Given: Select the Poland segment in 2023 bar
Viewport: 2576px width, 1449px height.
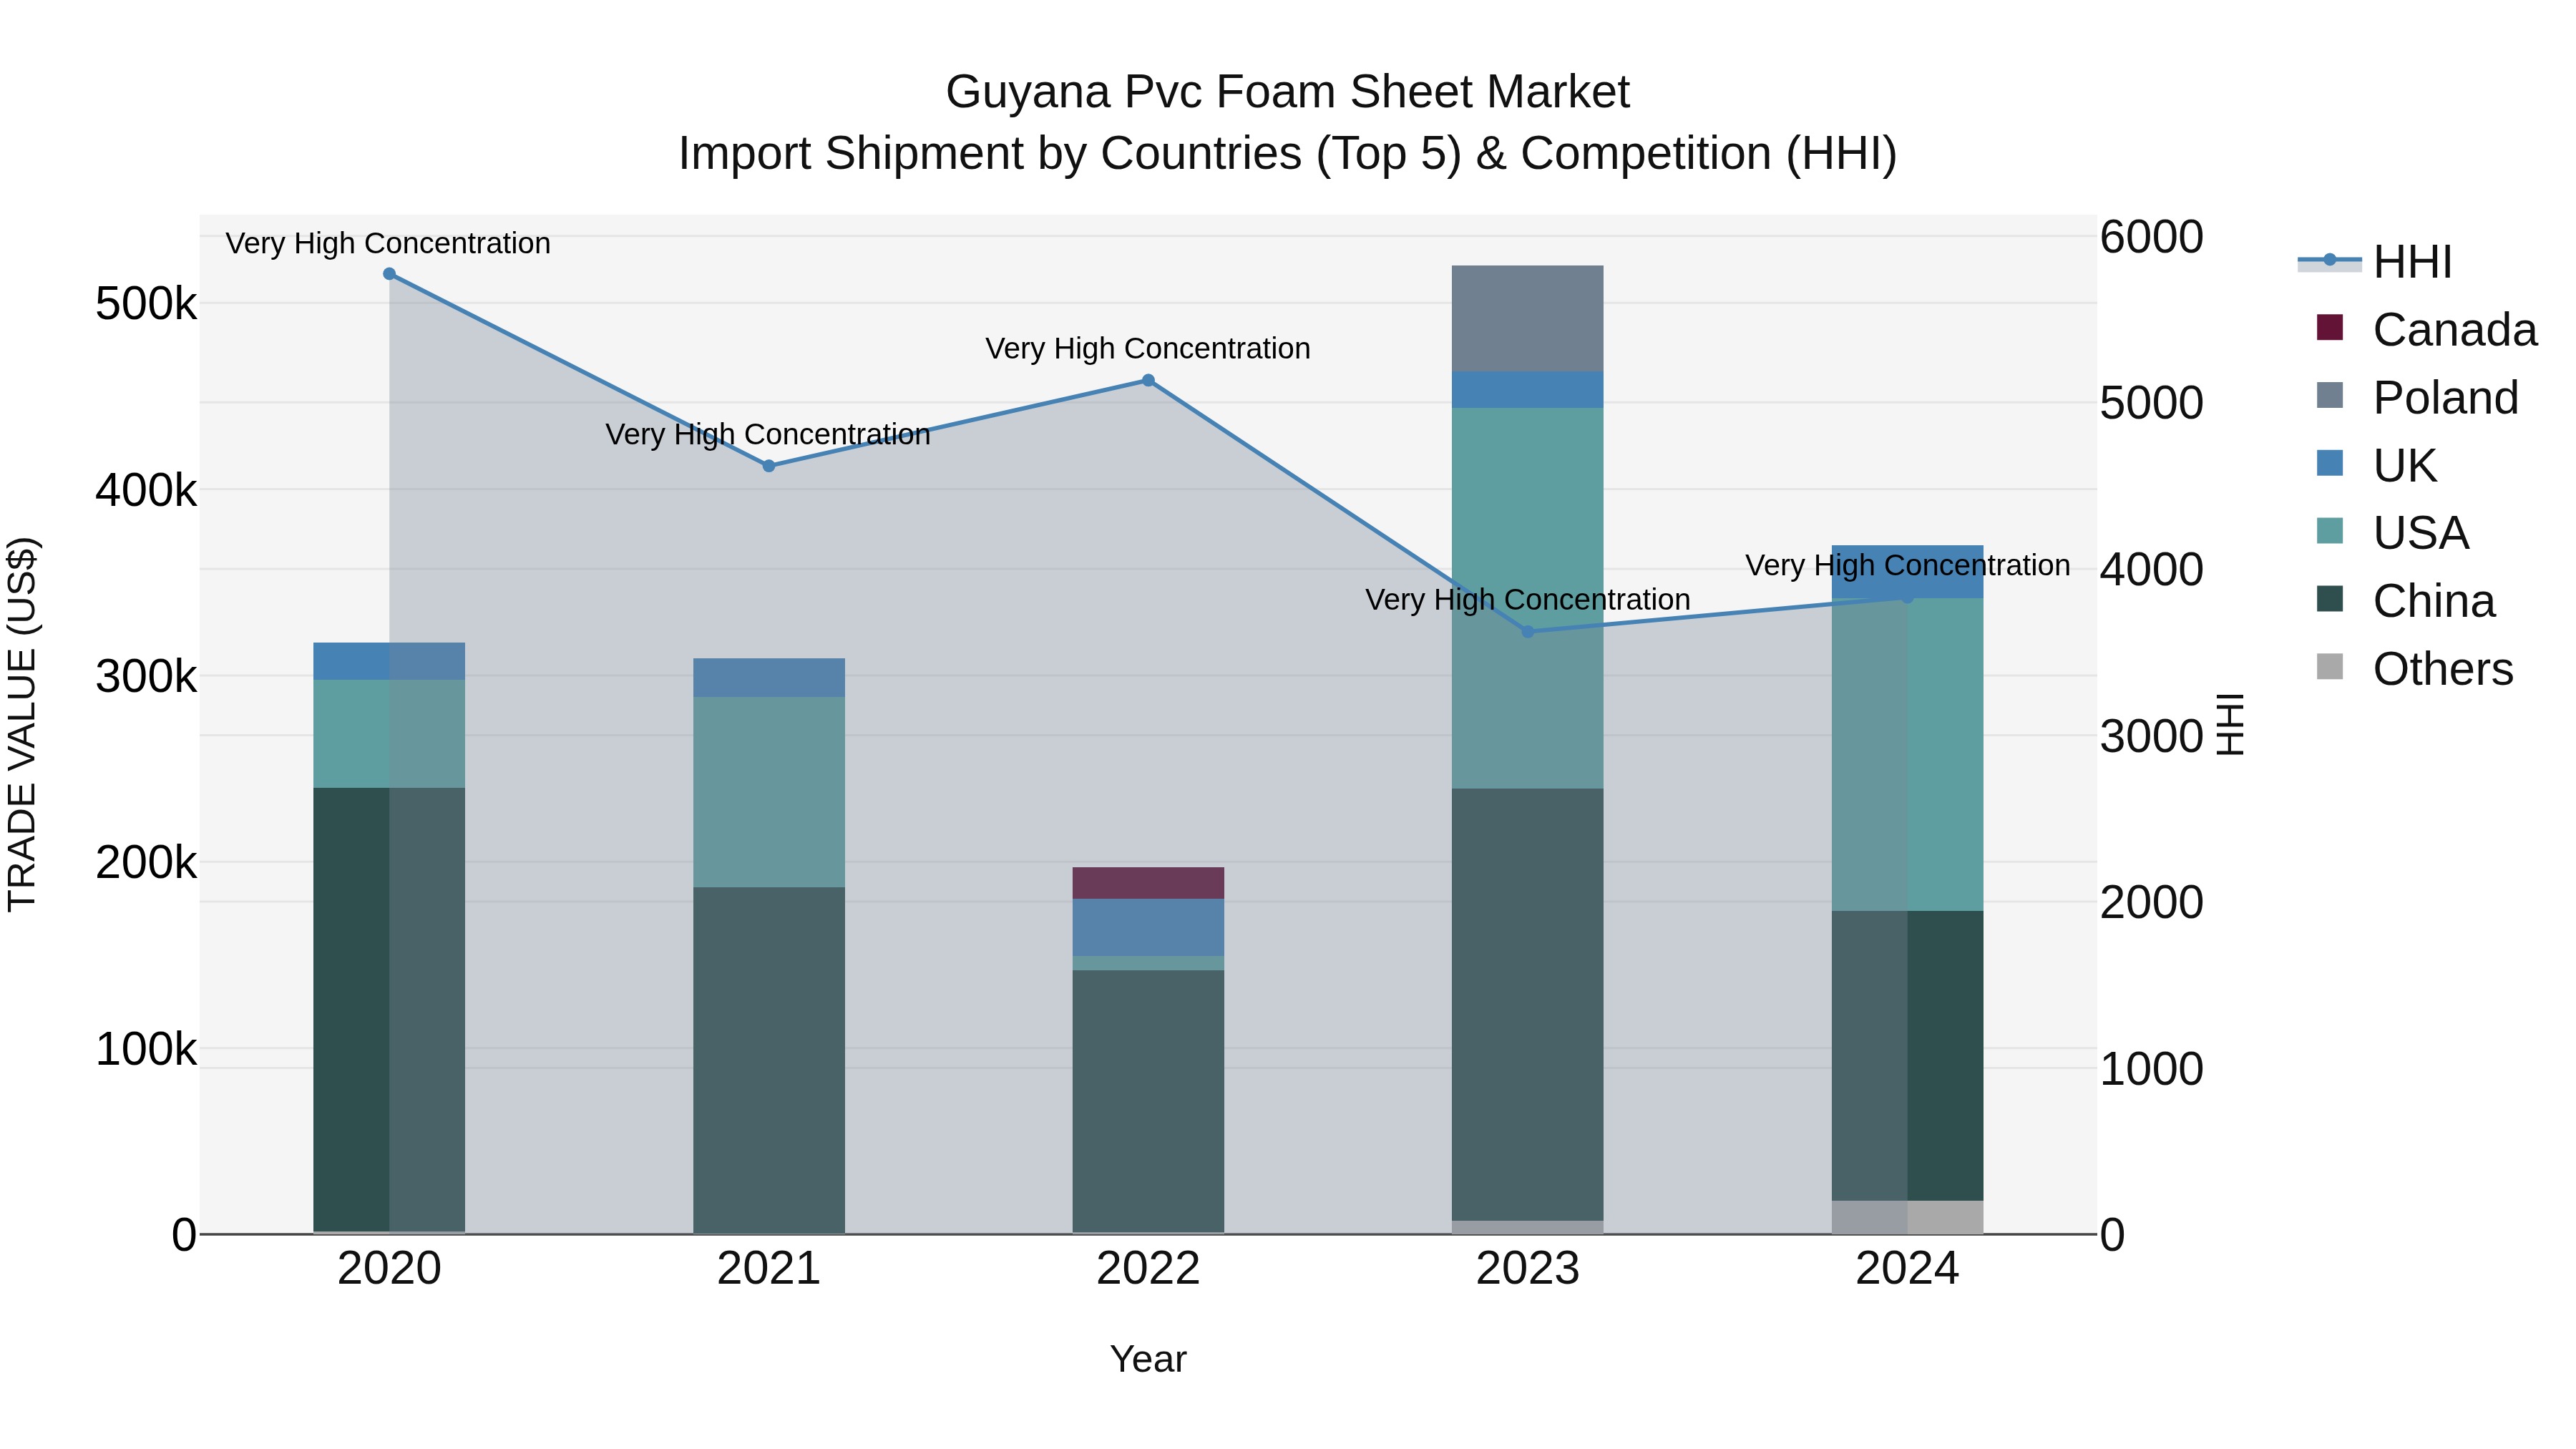Looking at the screenshot, I should tap(1528, 319).
